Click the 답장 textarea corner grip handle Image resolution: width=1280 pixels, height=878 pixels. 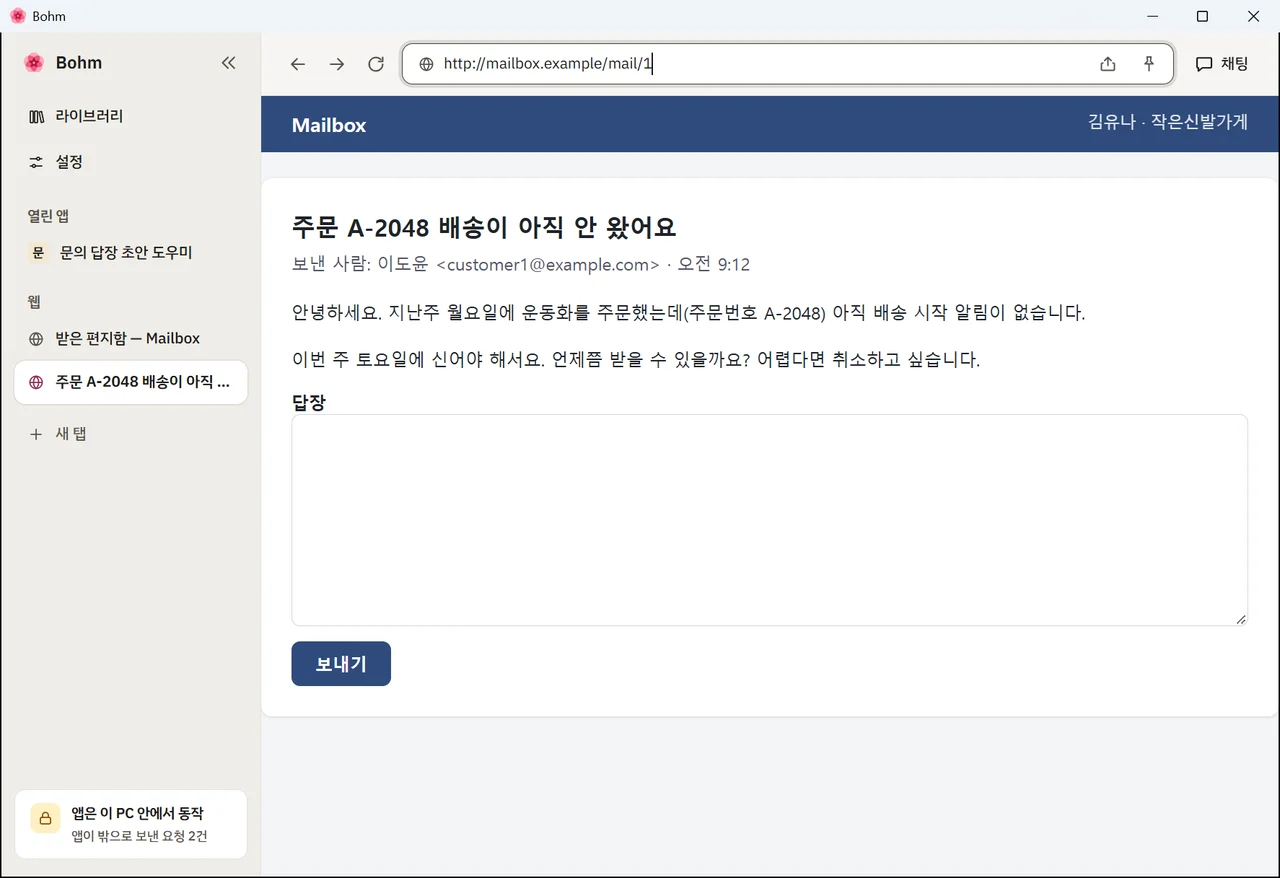coord(1241,619)
